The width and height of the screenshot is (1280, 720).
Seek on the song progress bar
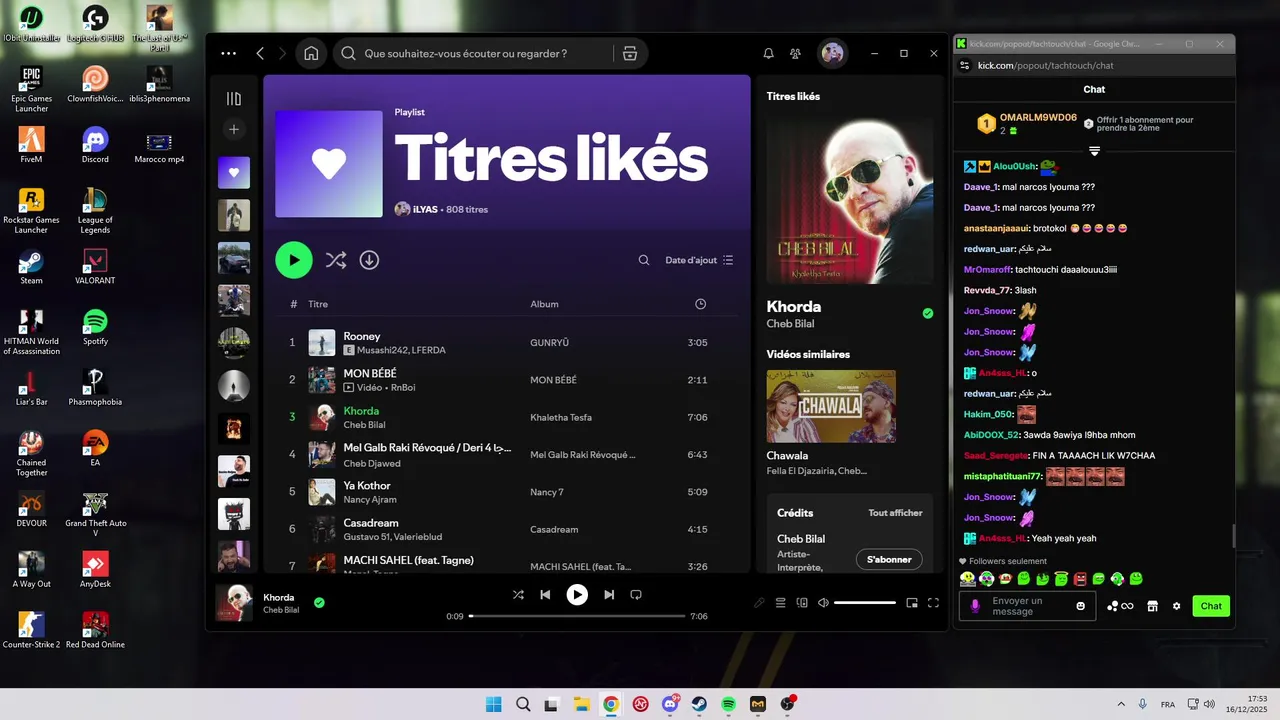(x=577, y=616)
